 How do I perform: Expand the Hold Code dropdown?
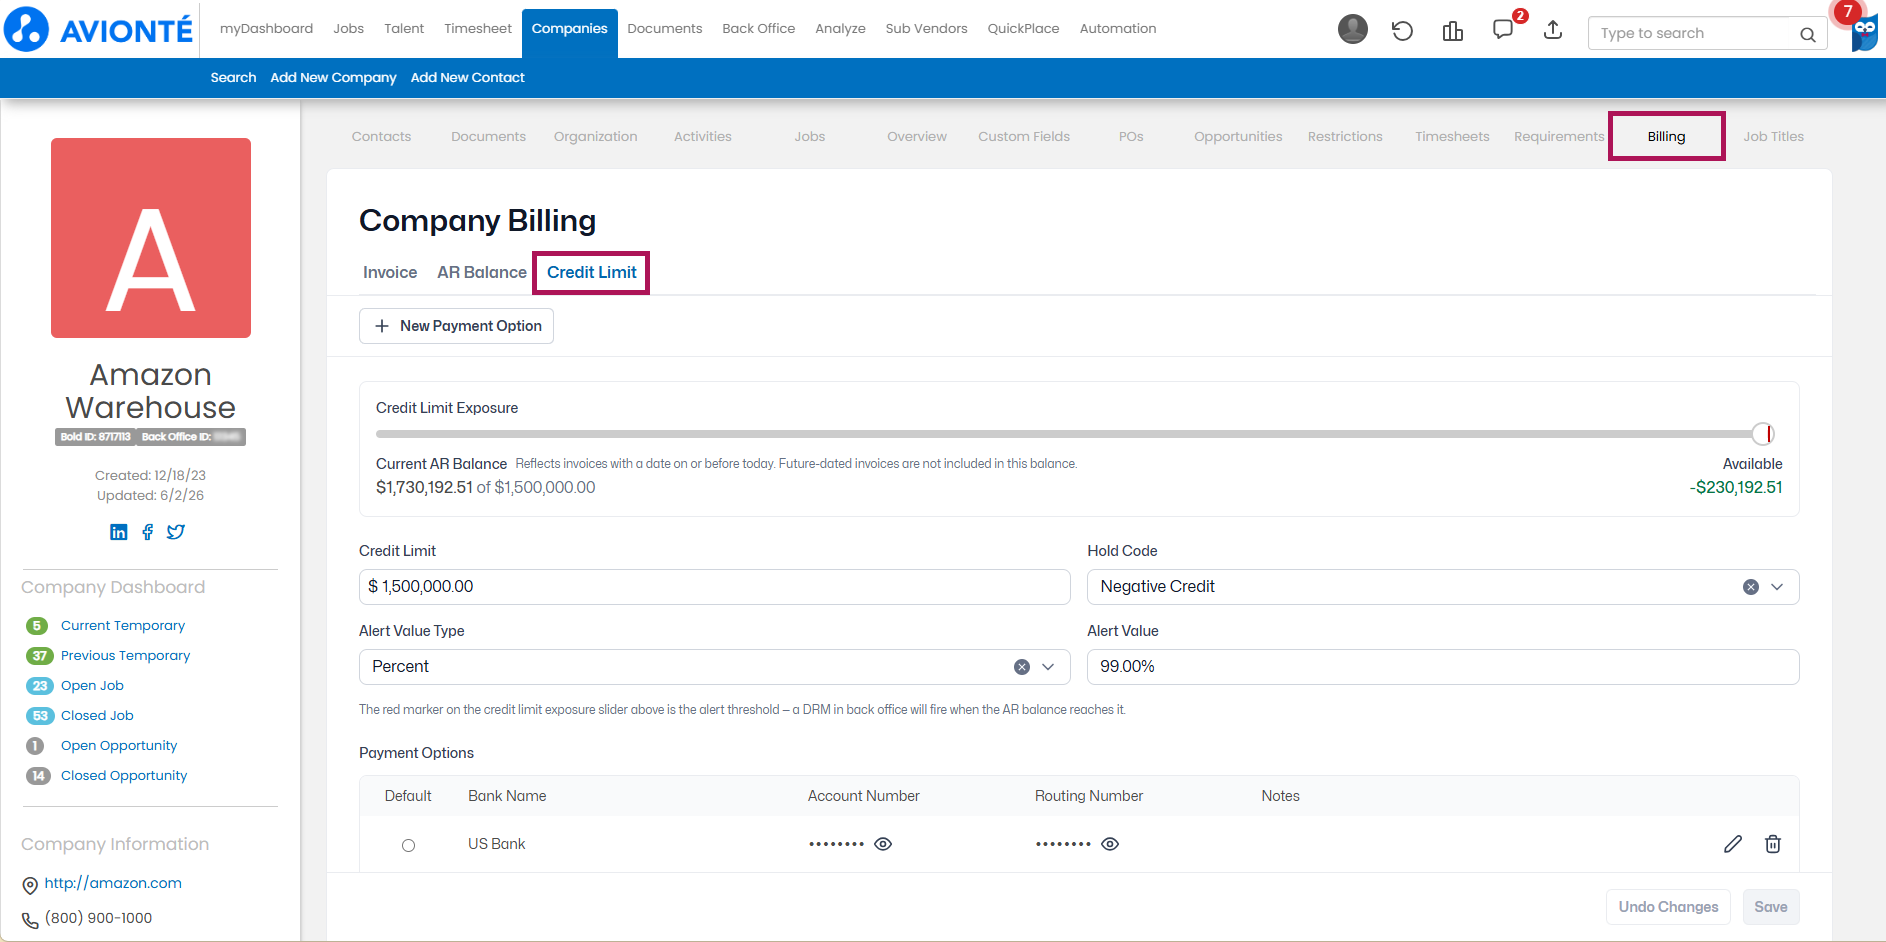pos(1777,587)
